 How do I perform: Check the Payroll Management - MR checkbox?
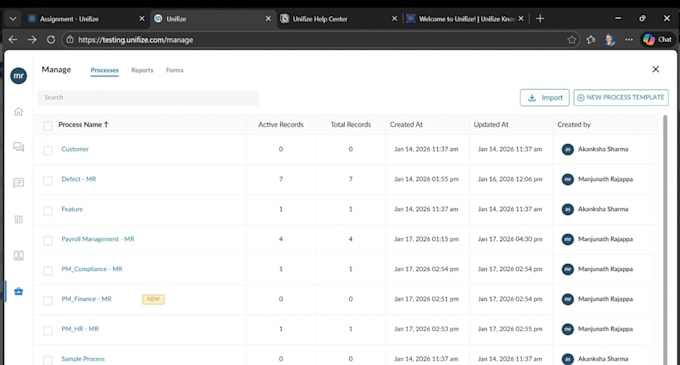click(47, 240)
